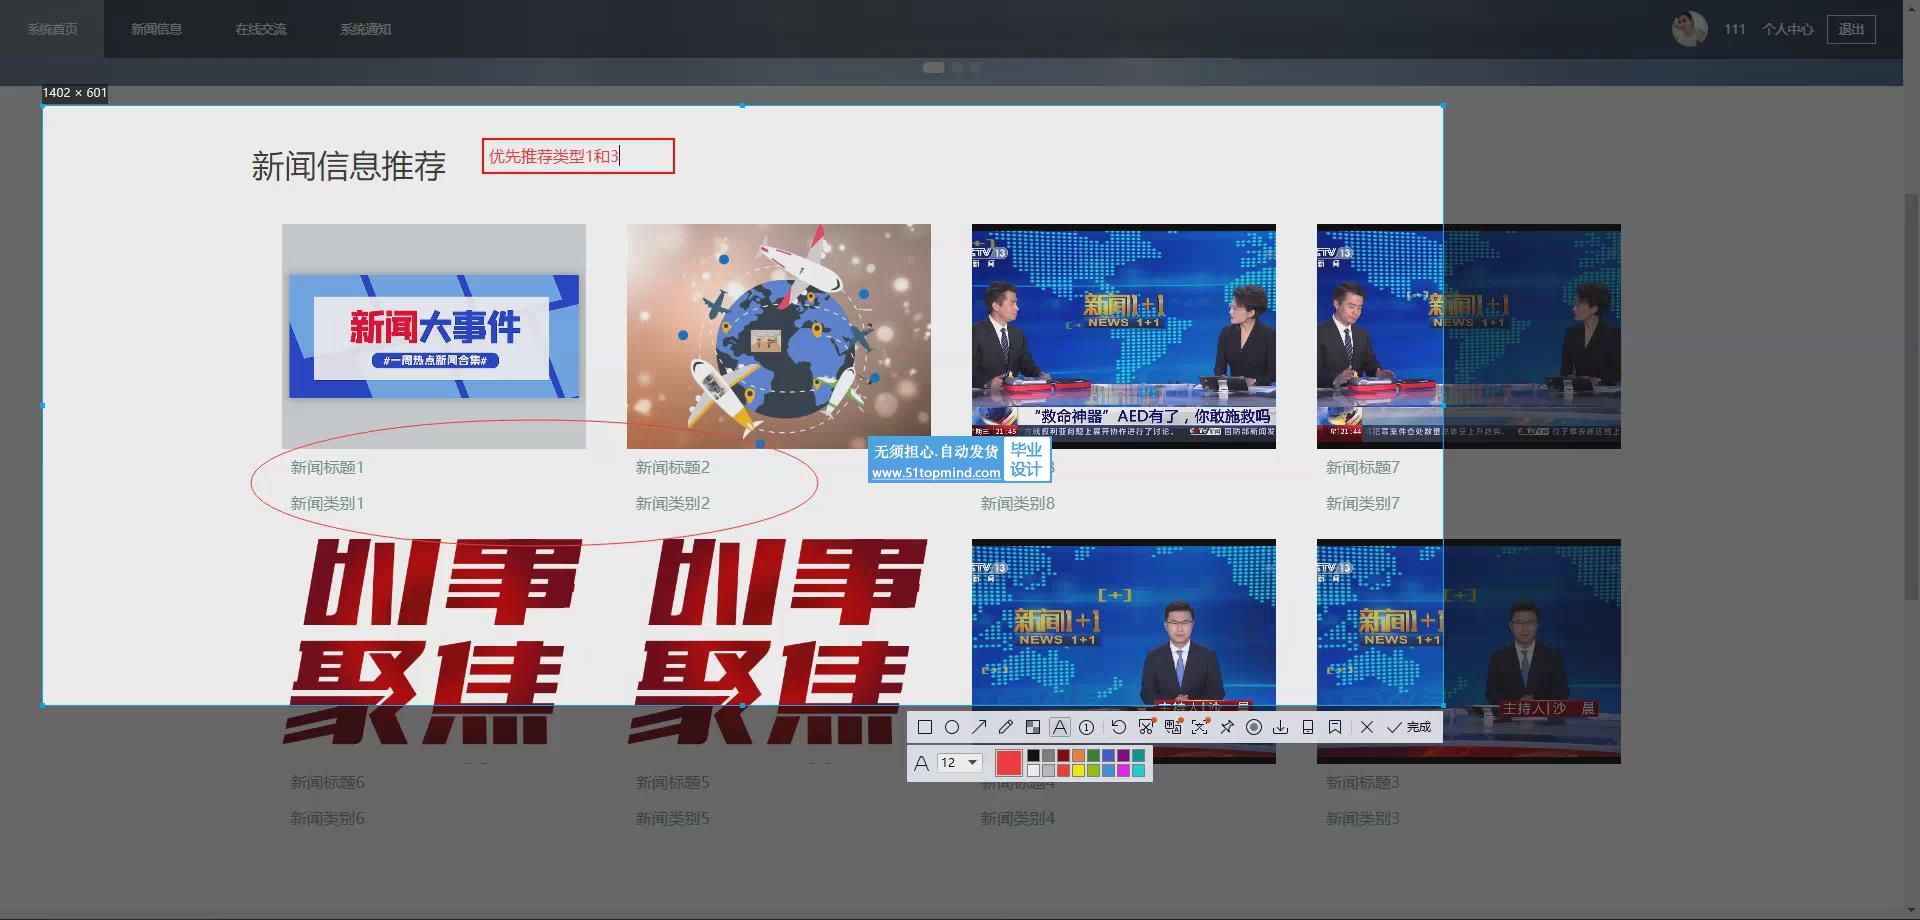1920x920 pixels.
Task: Cancel the screenshot with X icon
Action: coord(1367,727)
